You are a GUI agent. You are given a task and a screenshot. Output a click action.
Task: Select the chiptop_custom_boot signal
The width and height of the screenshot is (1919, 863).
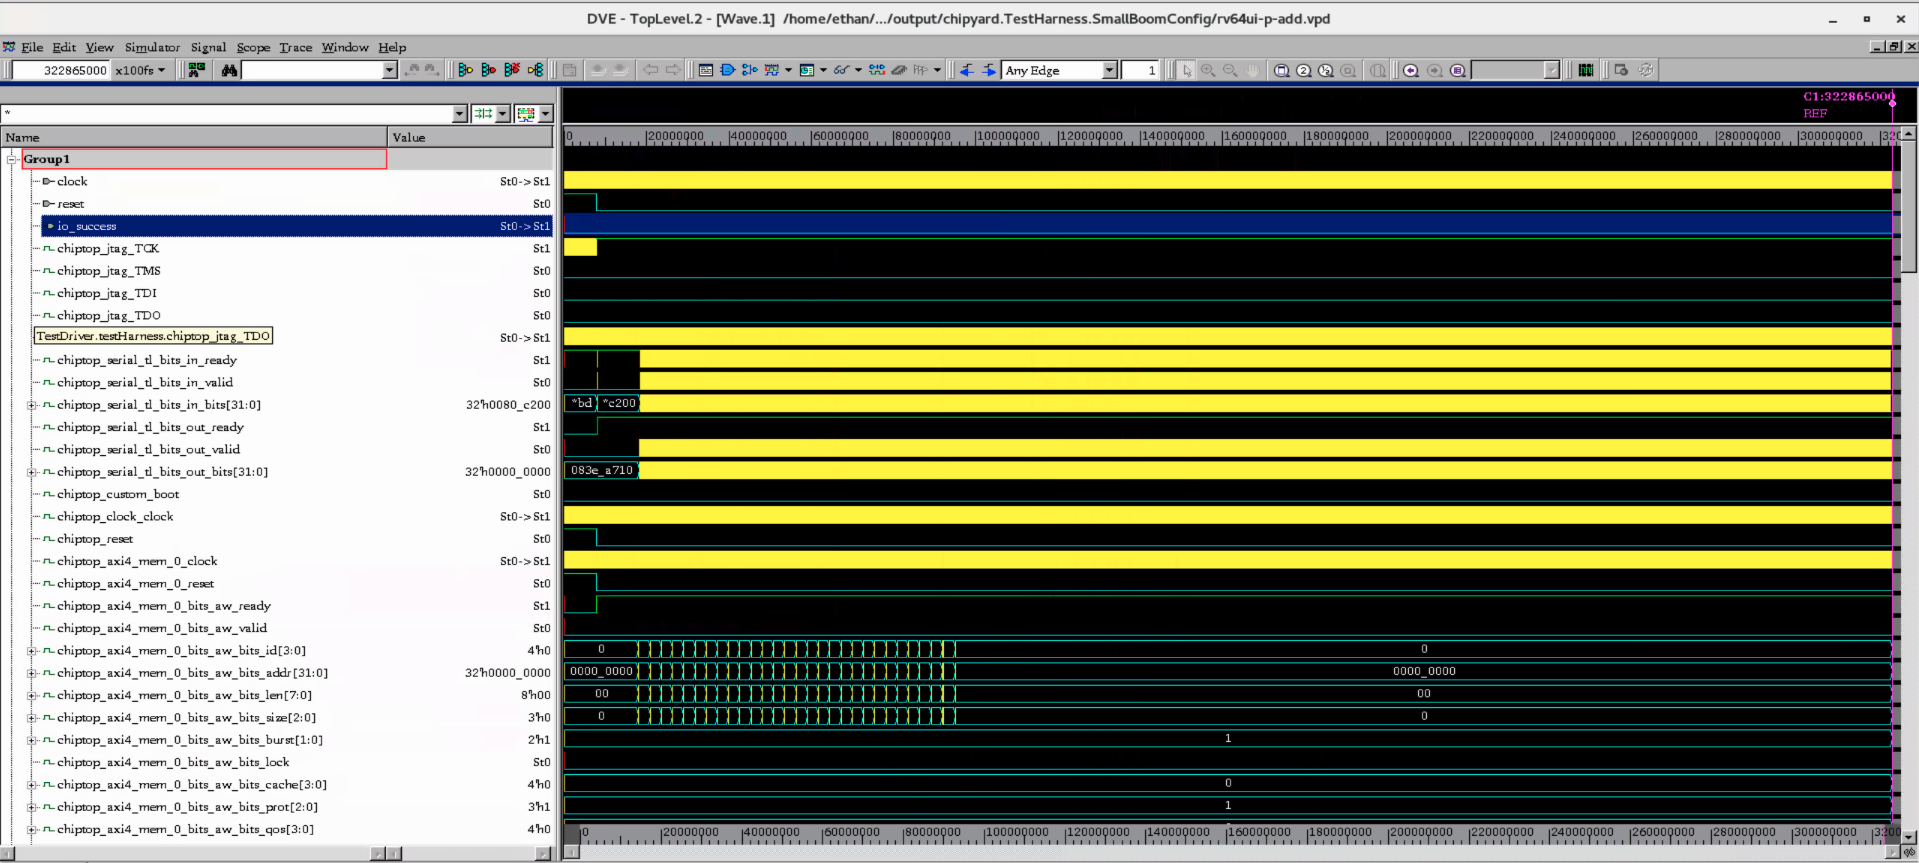(118, 494)
